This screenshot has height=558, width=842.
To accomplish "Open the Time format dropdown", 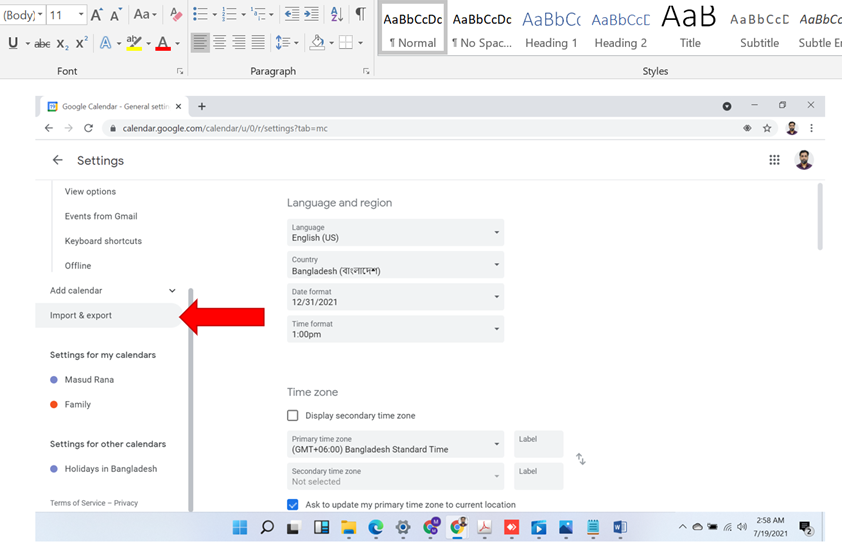I will pyautogui.click(x=395, y=329).
